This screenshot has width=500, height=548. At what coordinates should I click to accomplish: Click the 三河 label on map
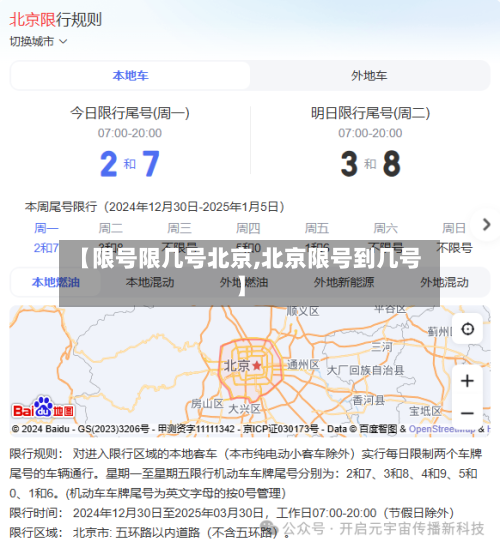pos(382,347)
